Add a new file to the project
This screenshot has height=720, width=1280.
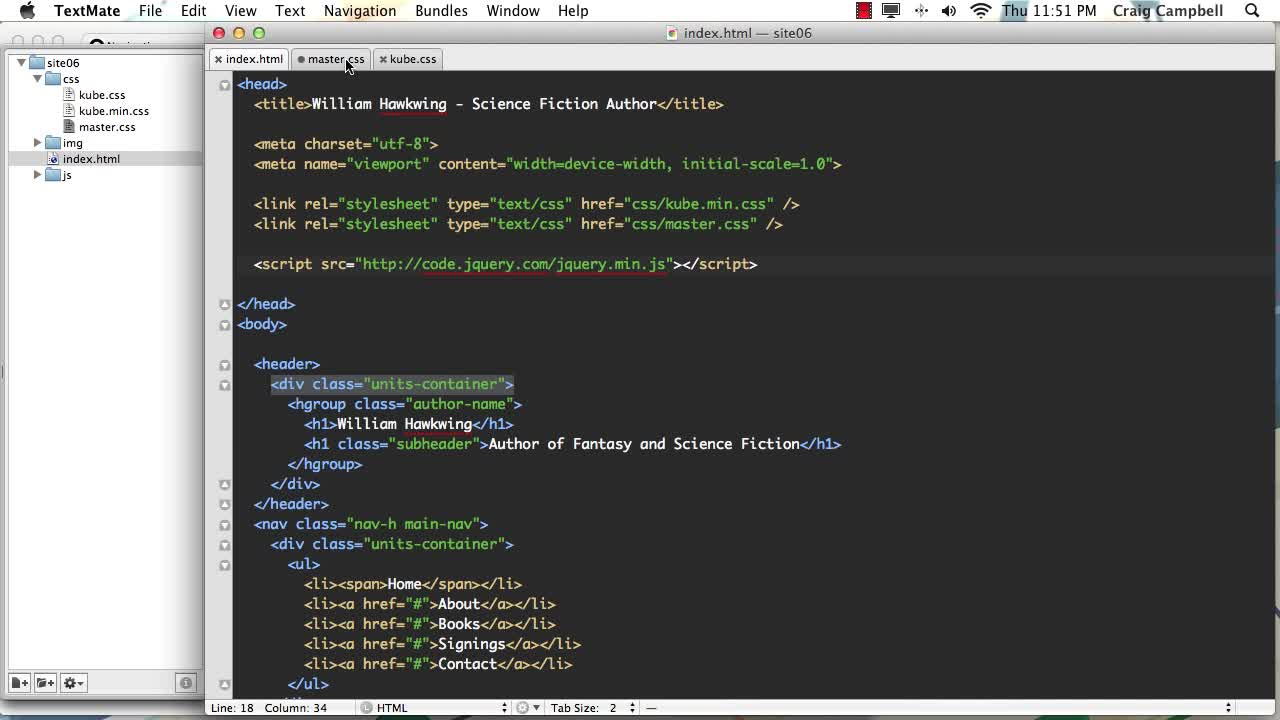coord(19,683)
